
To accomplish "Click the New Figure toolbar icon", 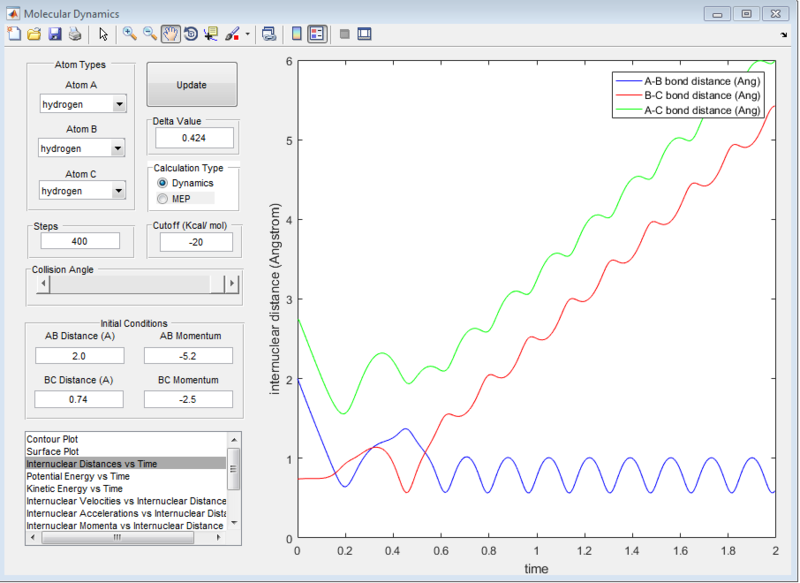I will pos(14,34).
